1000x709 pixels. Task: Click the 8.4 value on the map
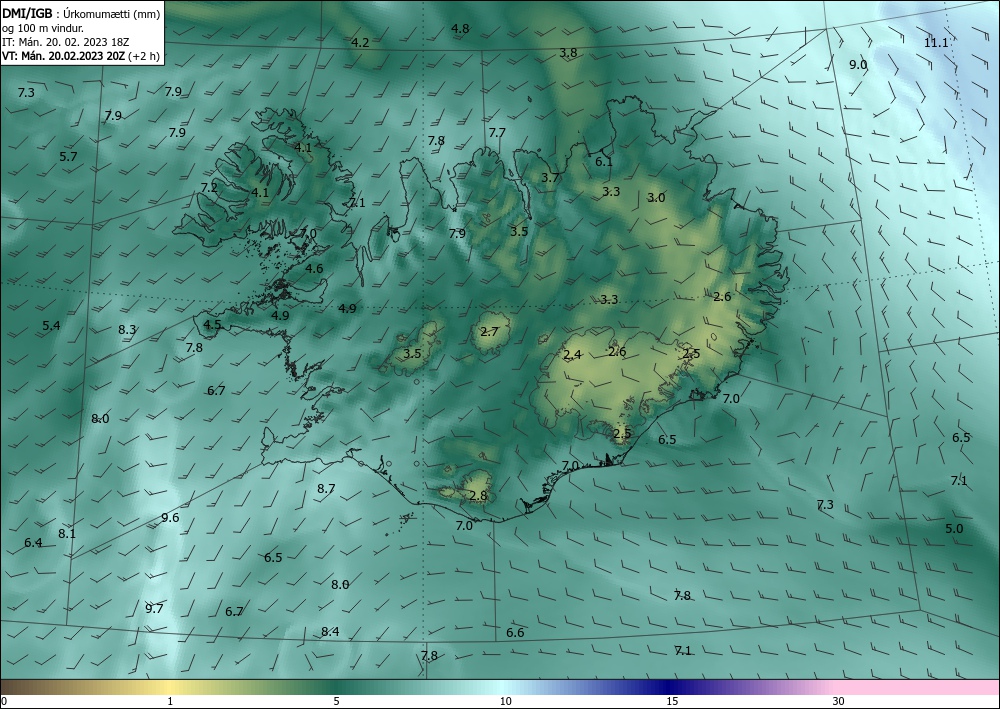tap(330, 632)
